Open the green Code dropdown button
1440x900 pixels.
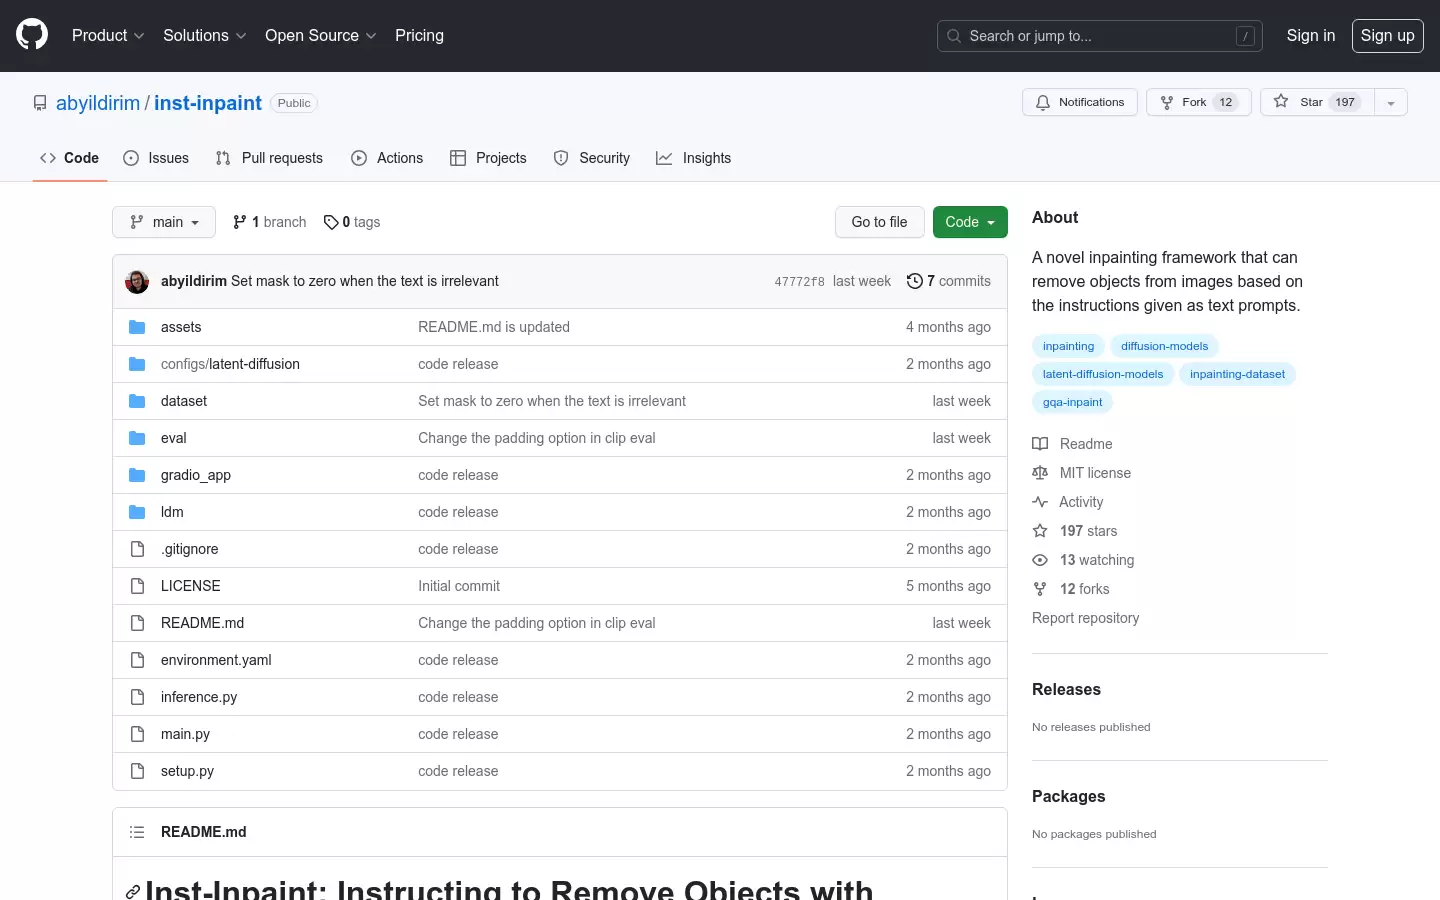pyautogui.click(x=970, y=222)
